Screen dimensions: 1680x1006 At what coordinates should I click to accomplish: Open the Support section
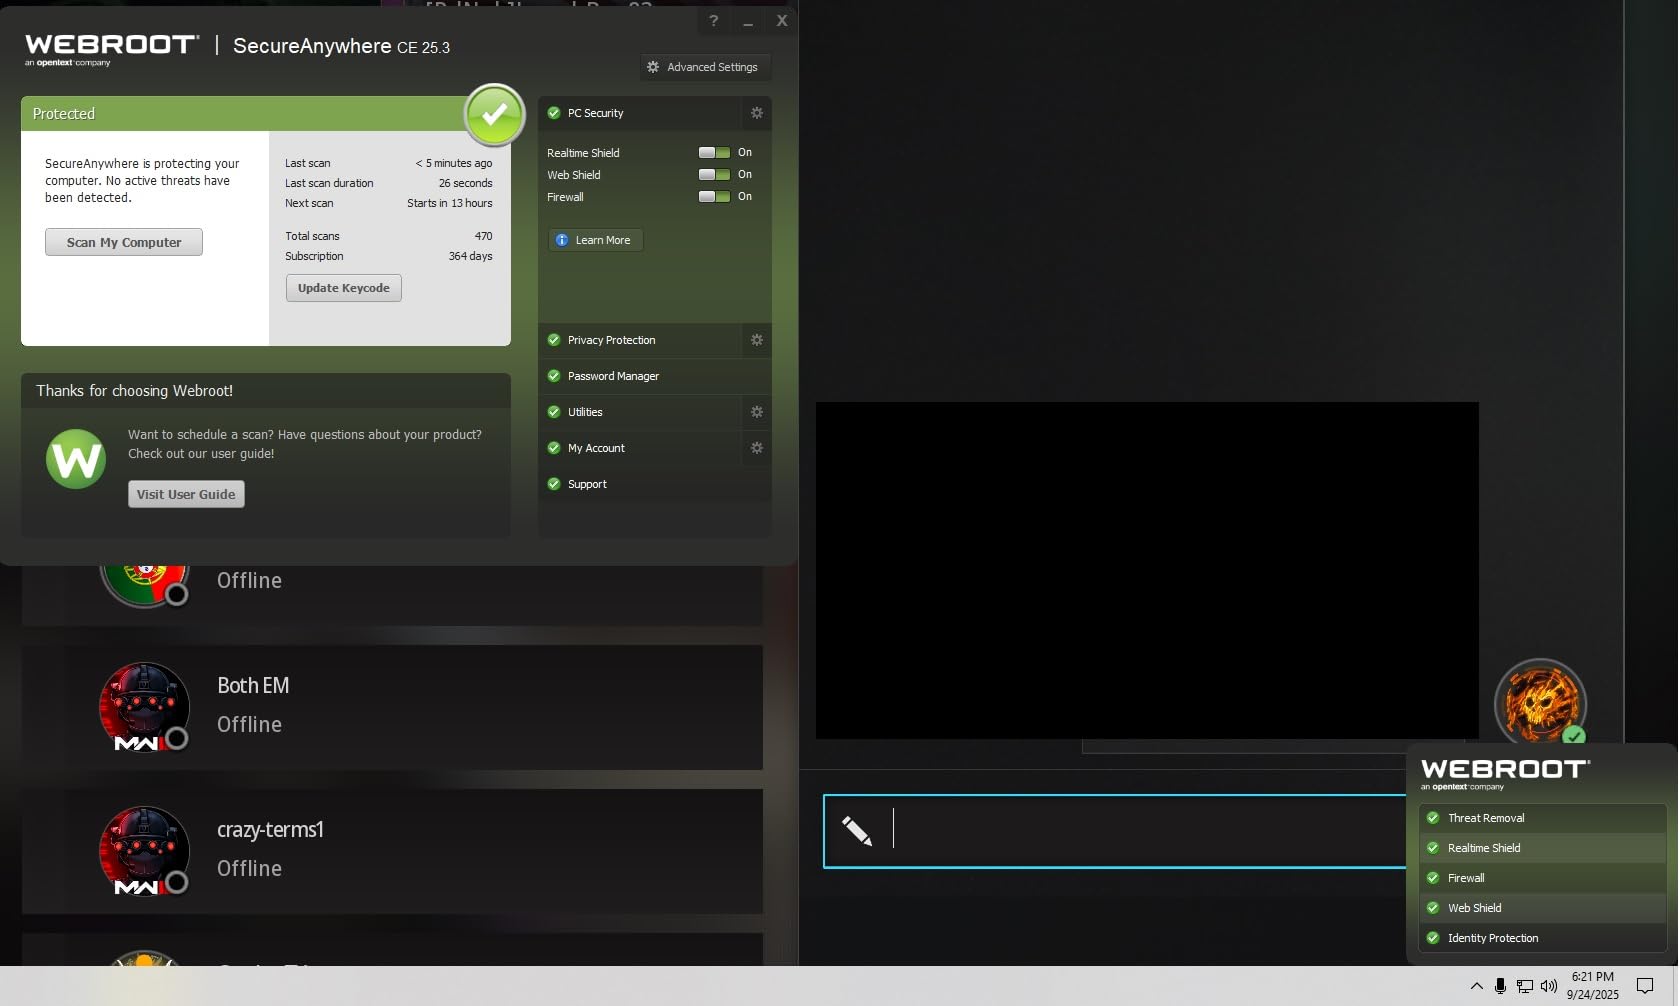[654, 484]
